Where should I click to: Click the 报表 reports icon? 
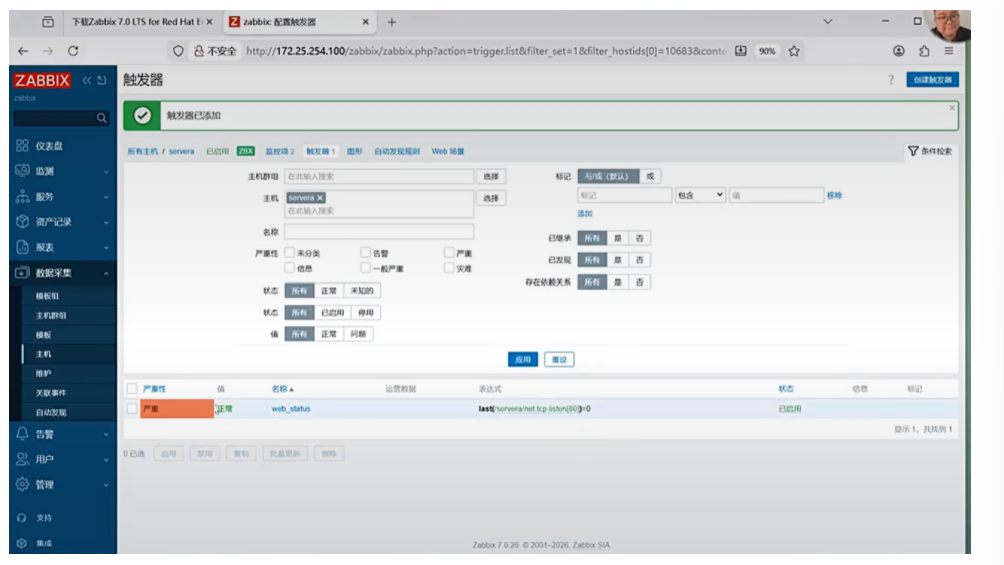pyautogui.click(x=22, y=247)
